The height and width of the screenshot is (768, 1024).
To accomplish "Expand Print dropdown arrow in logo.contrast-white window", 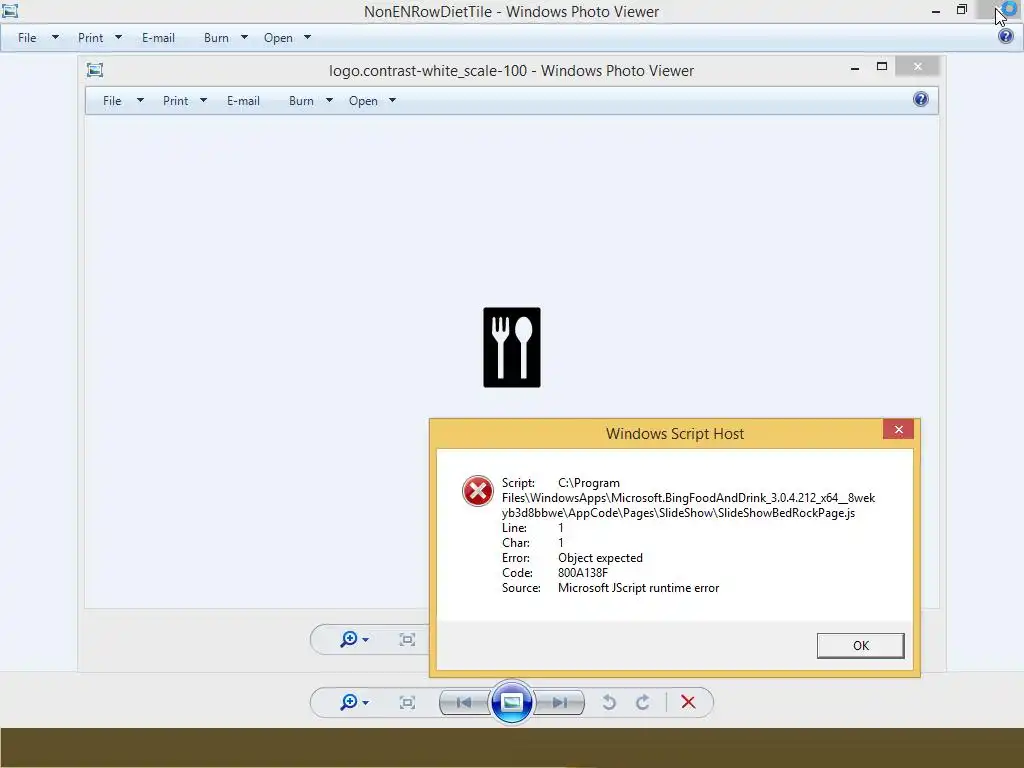I will [x=203, y=101].
